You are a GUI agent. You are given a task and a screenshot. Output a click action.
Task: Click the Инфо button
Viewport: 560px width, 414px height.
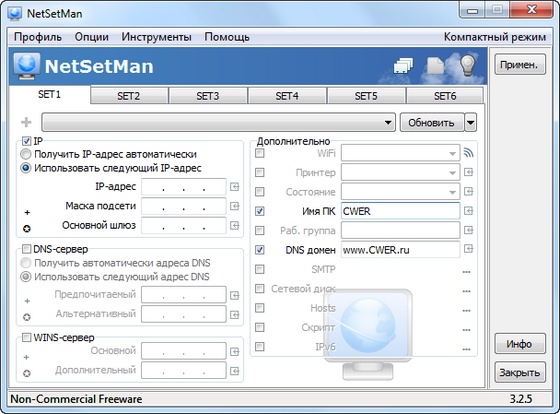[x=520, y=344]
